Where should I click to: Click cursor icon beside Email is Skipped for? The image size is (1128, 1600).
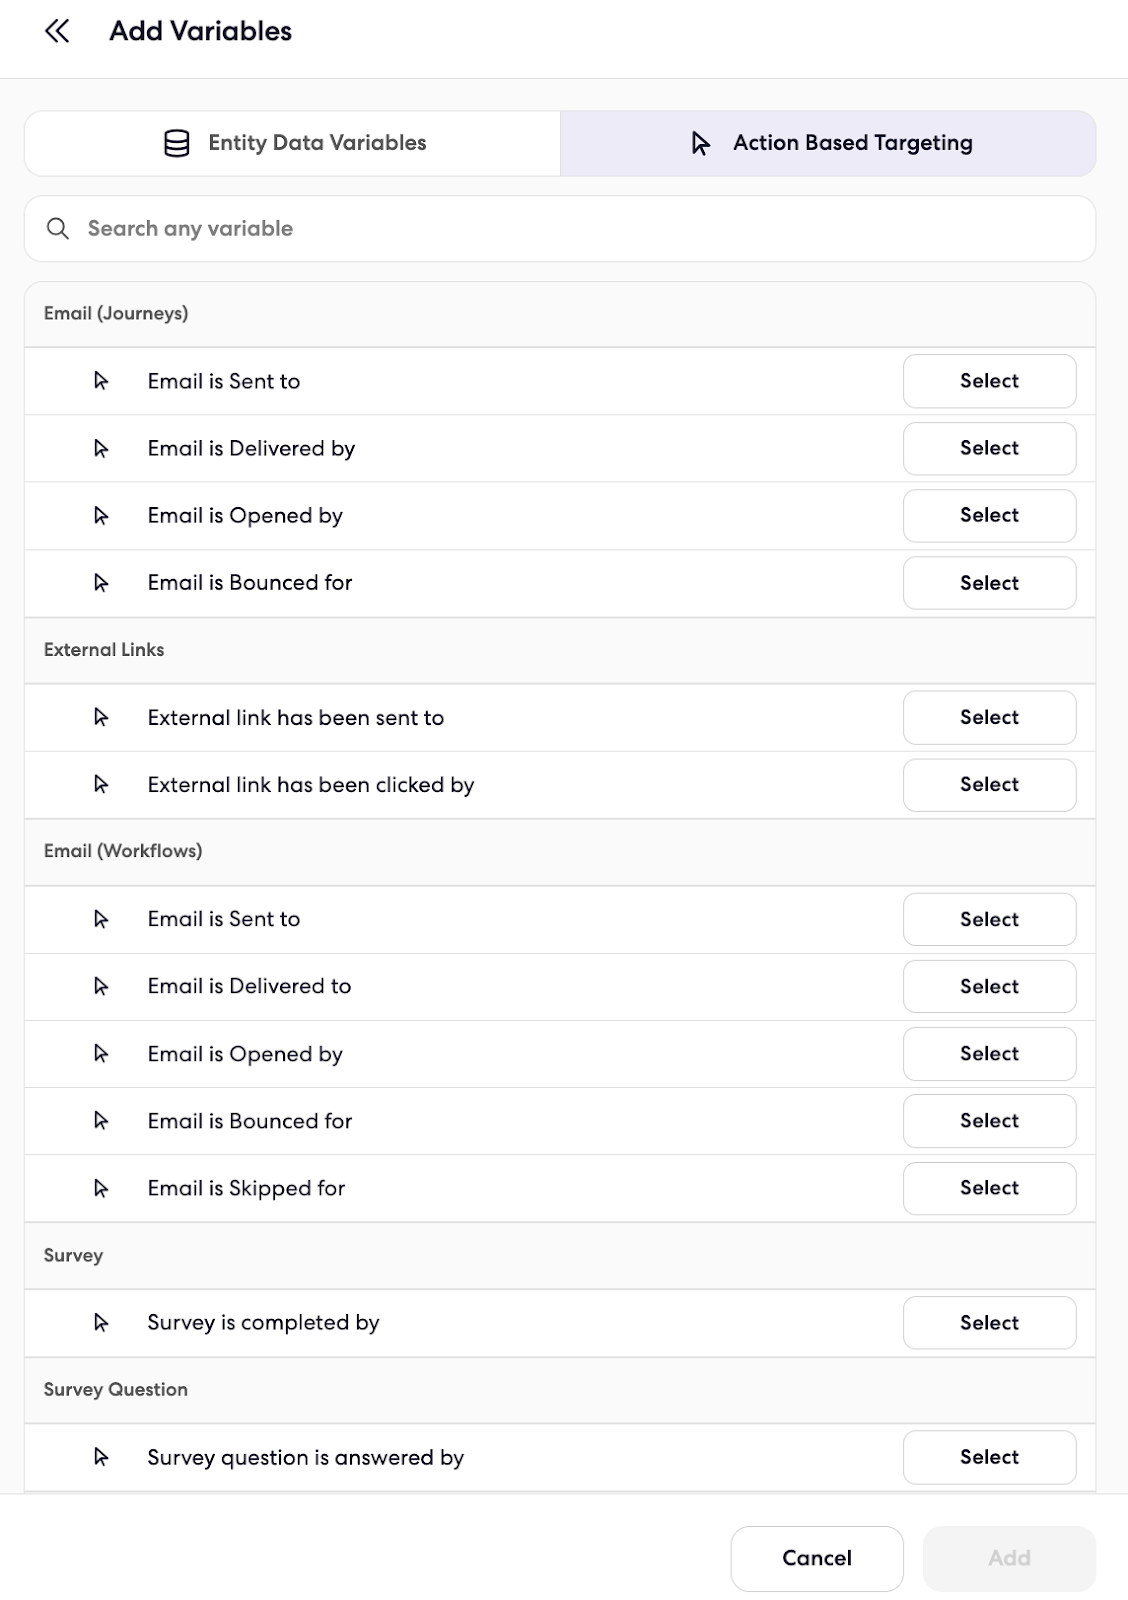tap(101, 1188)
